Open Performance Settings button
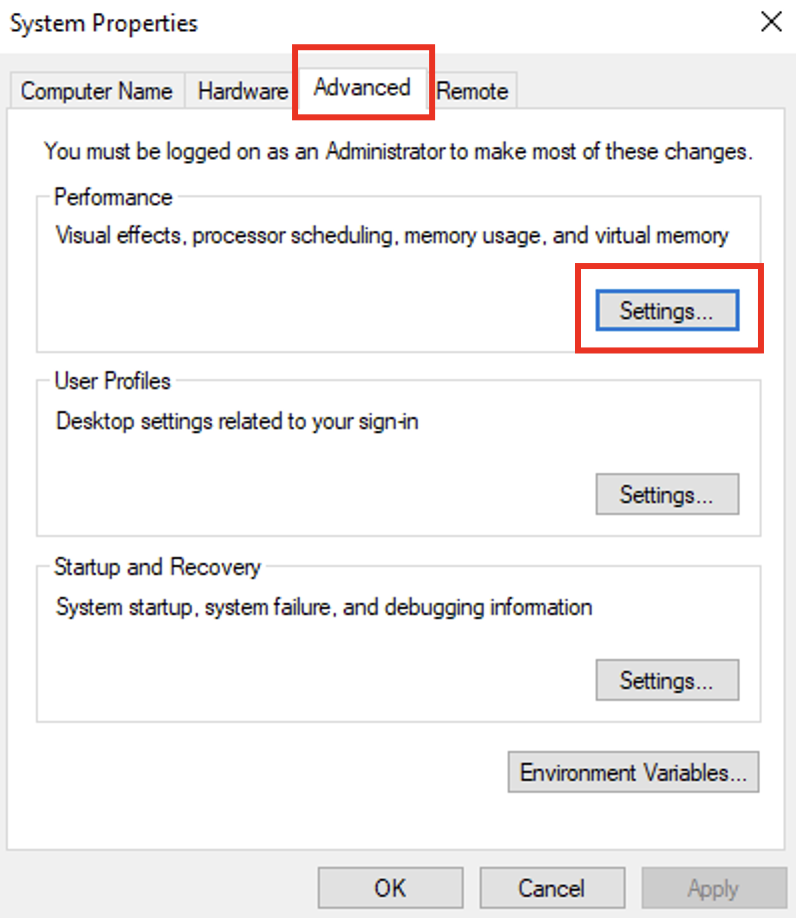The height and width of the screenshot is (918, 796). (x=666, y=310)
